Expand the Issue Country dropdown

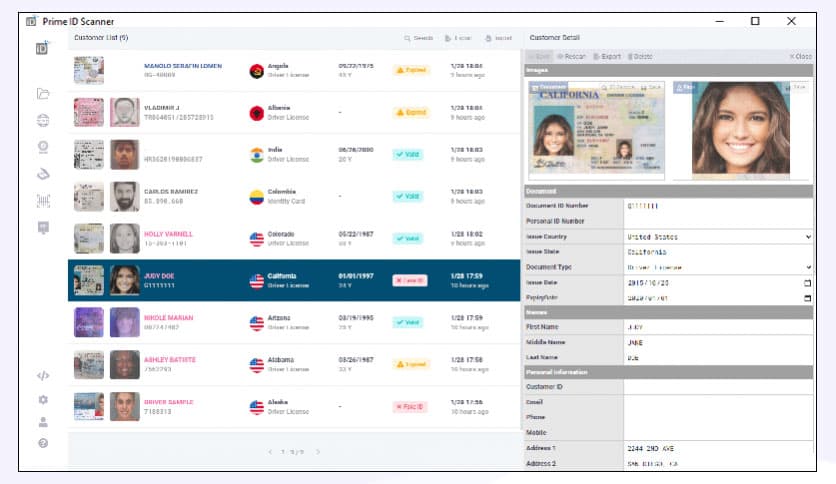pos(807,237)
